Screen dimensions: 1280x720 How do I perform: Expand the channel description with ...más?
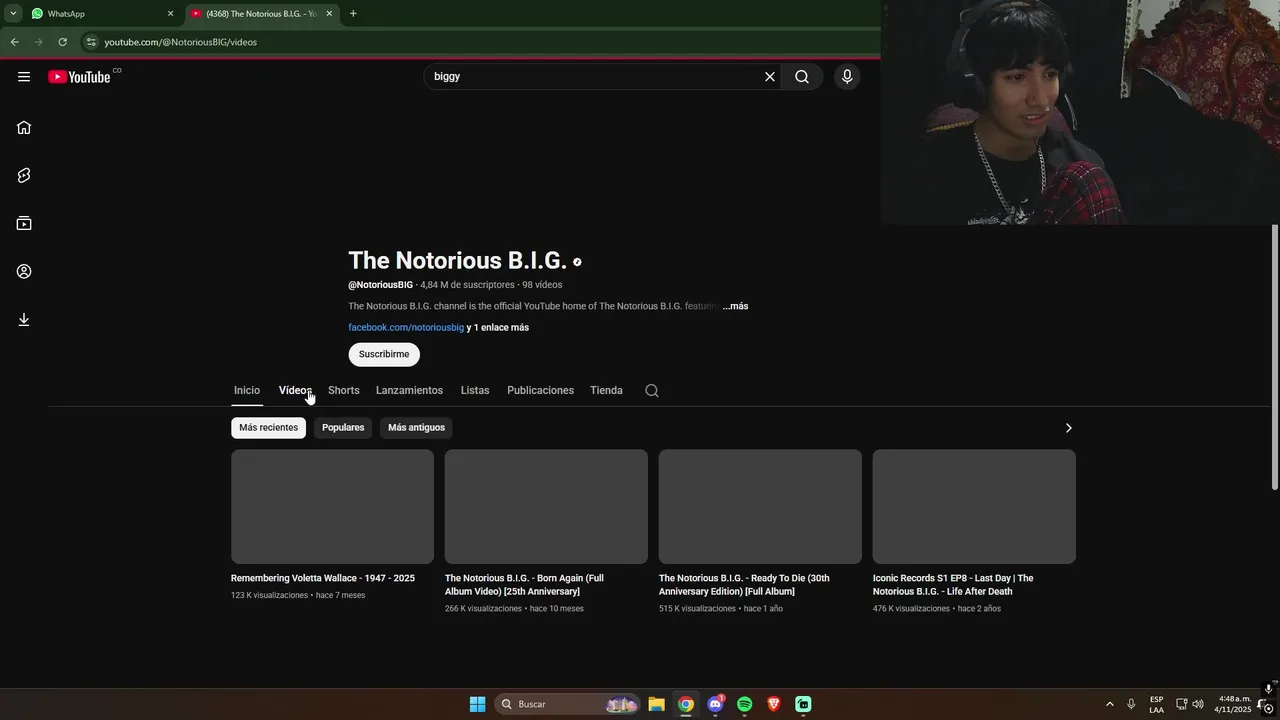click(x=736, y=306)
